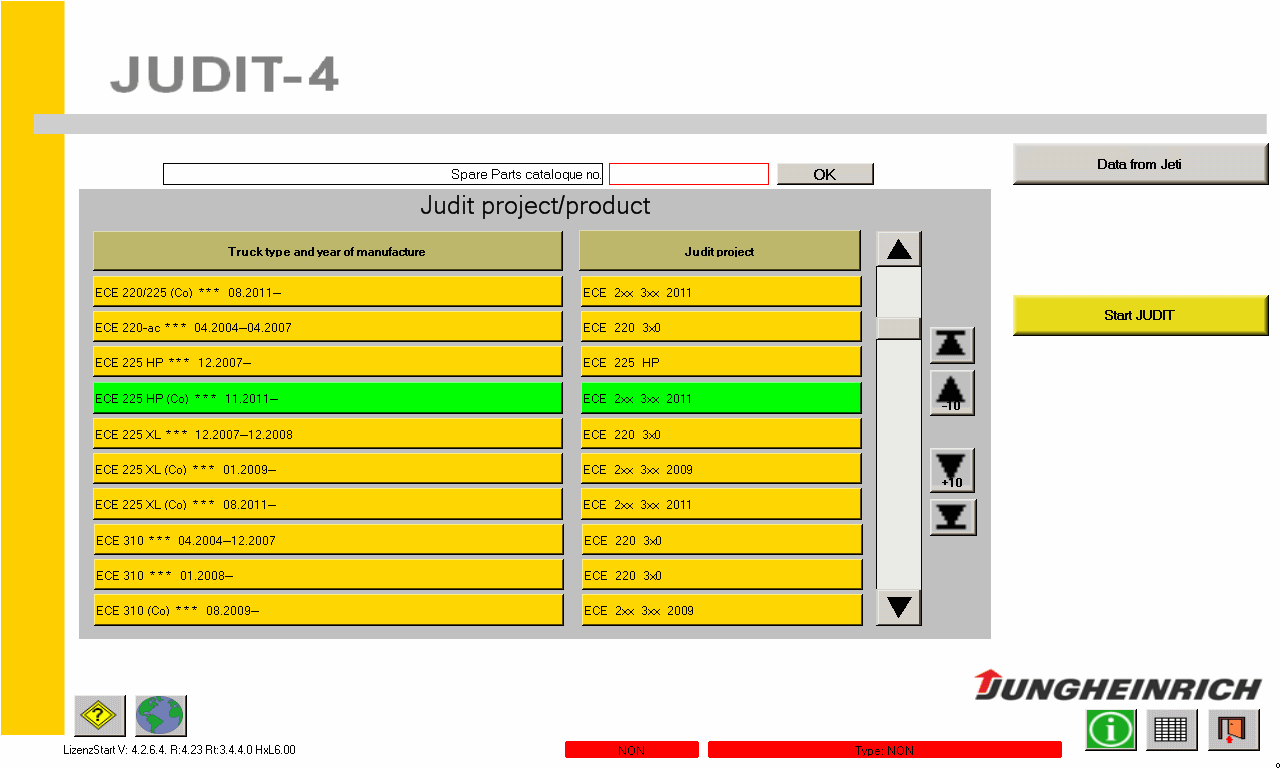Focus the spare parts catalogue number field
The image size is (1280, 768).
click(689, 174)
